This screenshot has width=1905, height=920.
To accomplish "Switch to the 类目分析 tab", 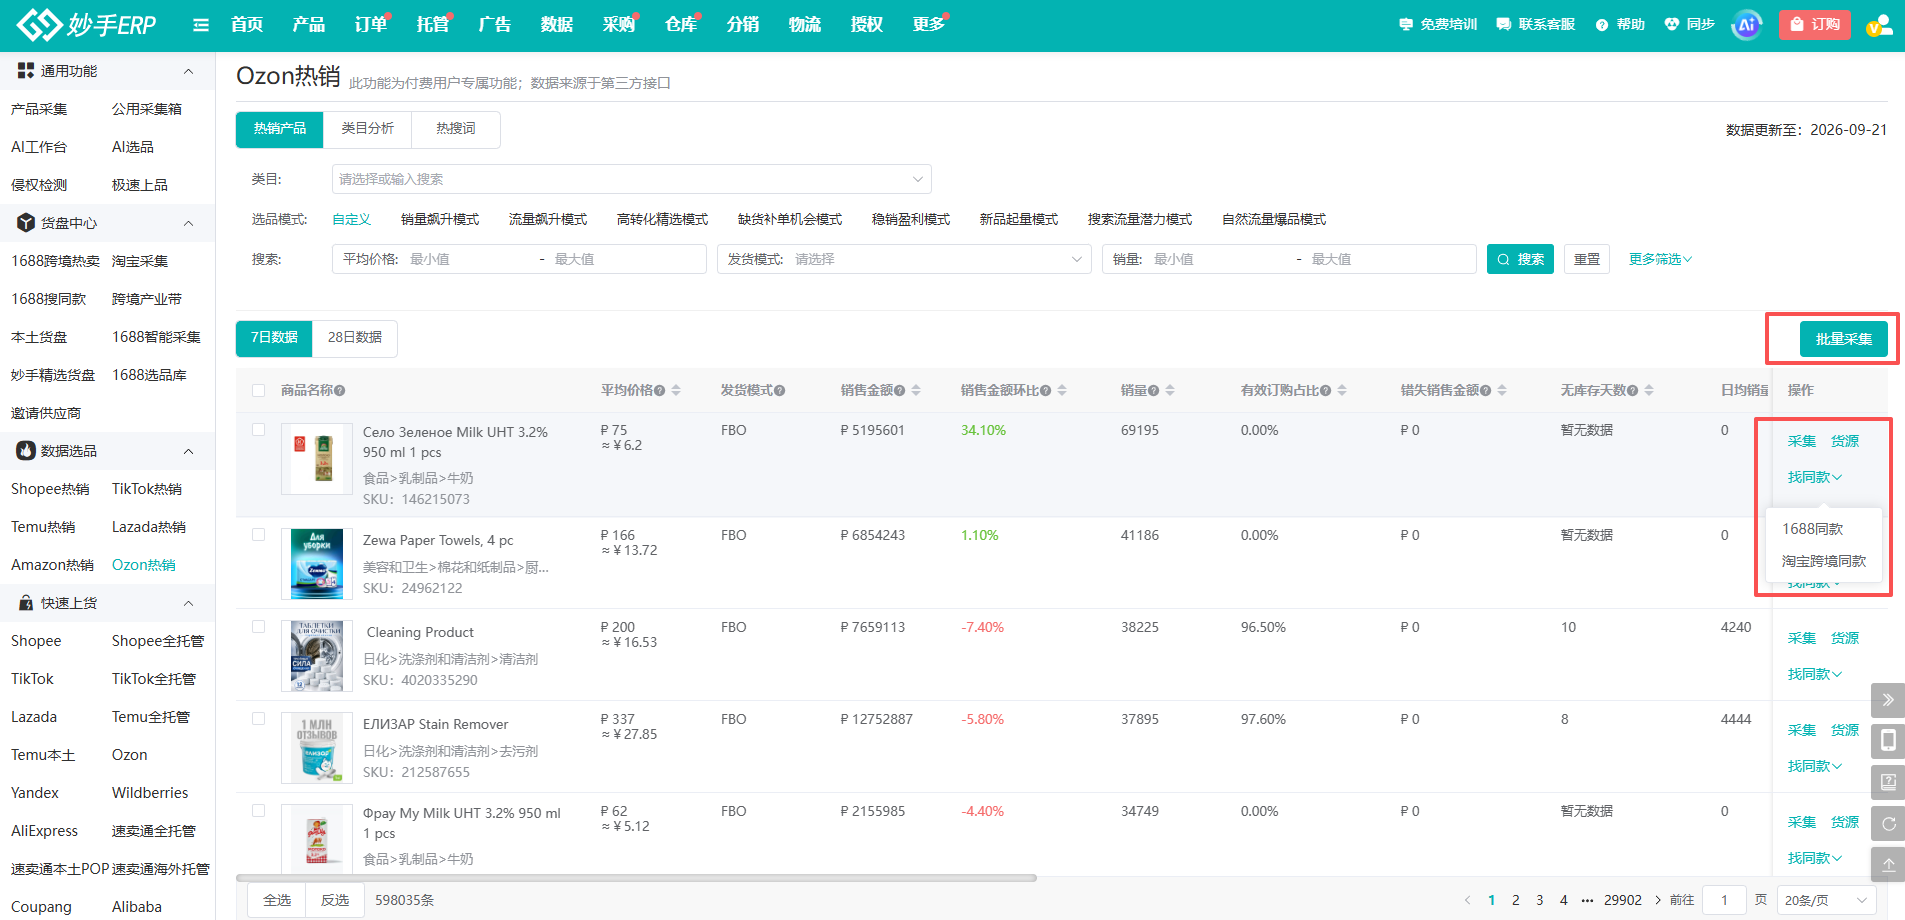I will tap(367, 129).
